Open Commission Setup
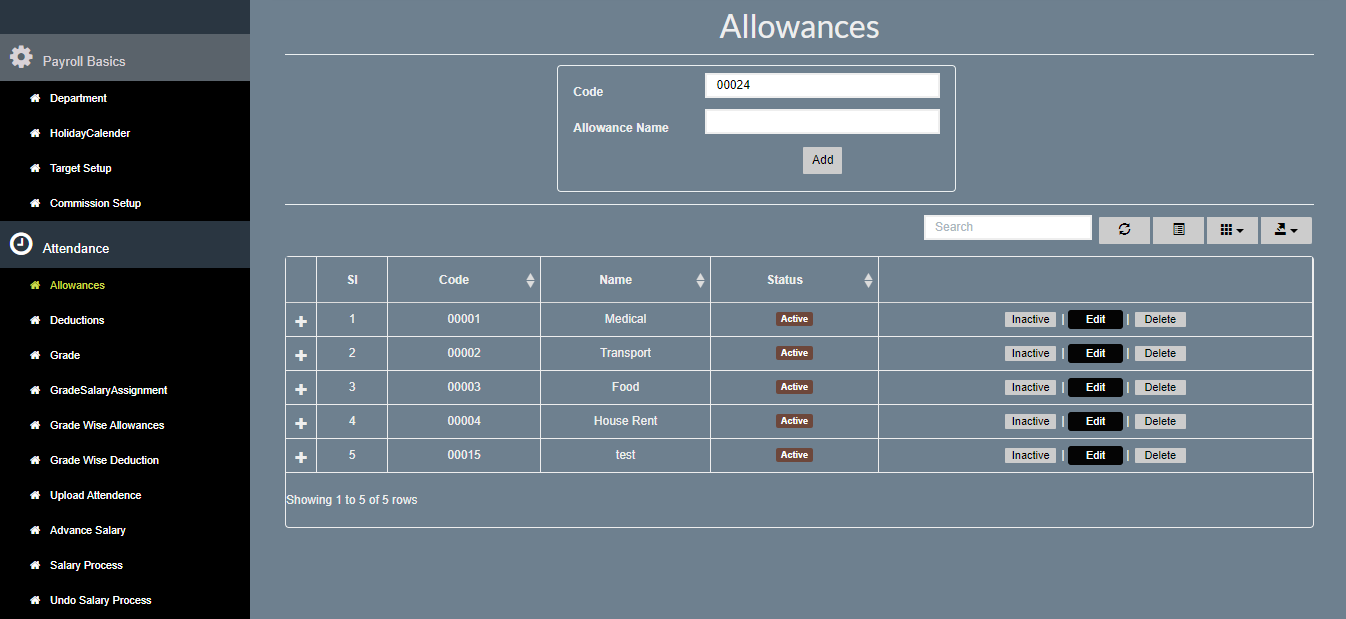The width and height of the screenshot is (1346, 619). coord(95,203)
